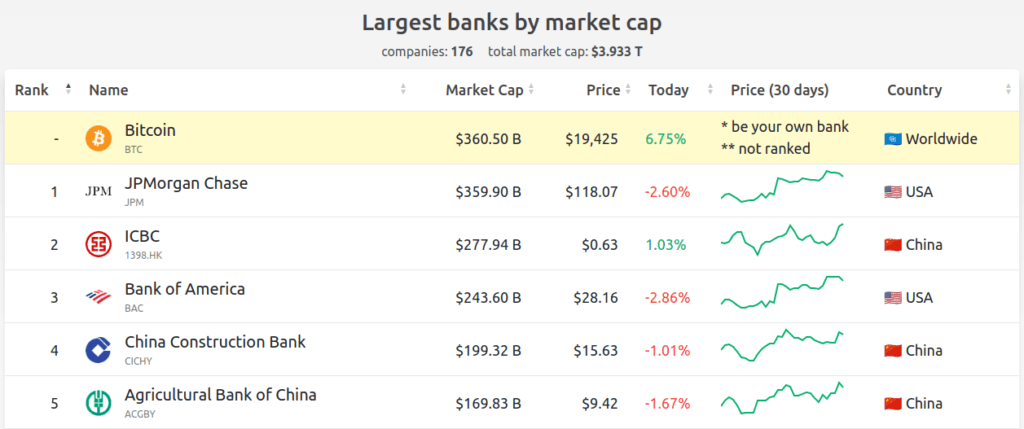Viewport: 1024px width, 429px height.
Task: Click the Bank of America logo
Action: 99,297
